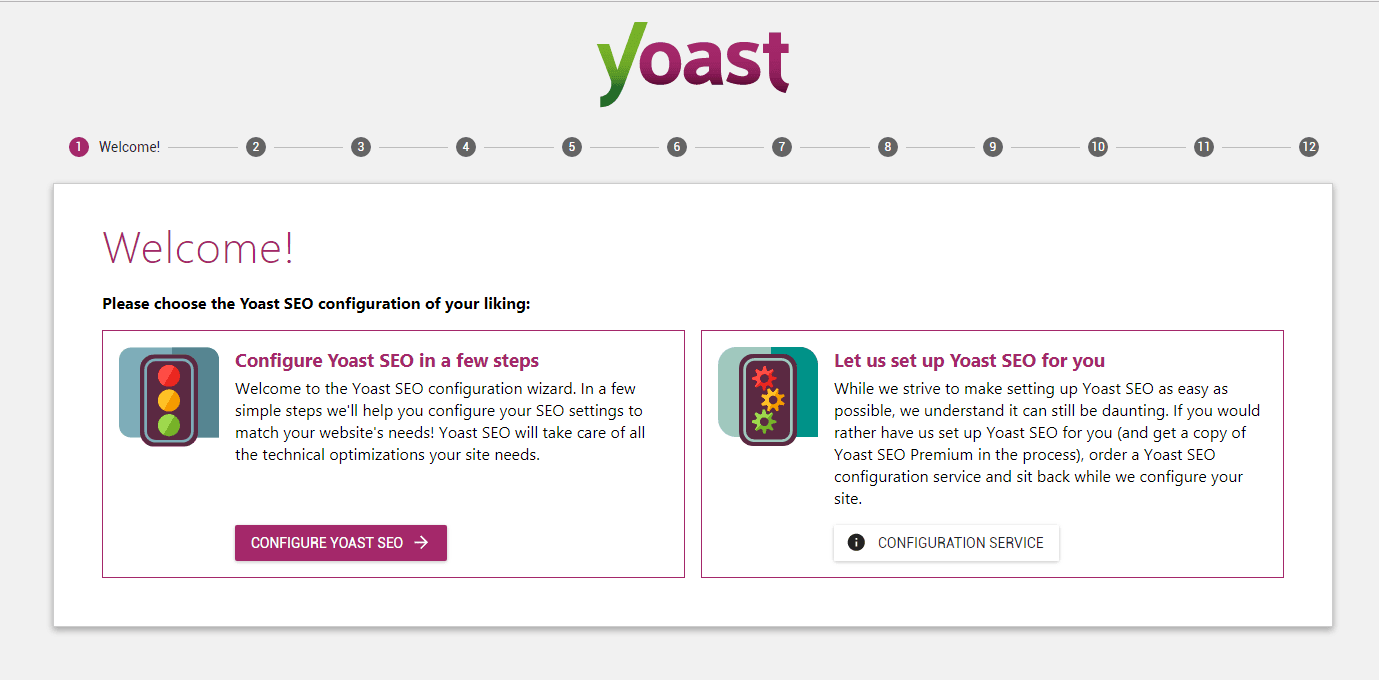
Task: Select wizard step 11
Action: point(1203,147)
